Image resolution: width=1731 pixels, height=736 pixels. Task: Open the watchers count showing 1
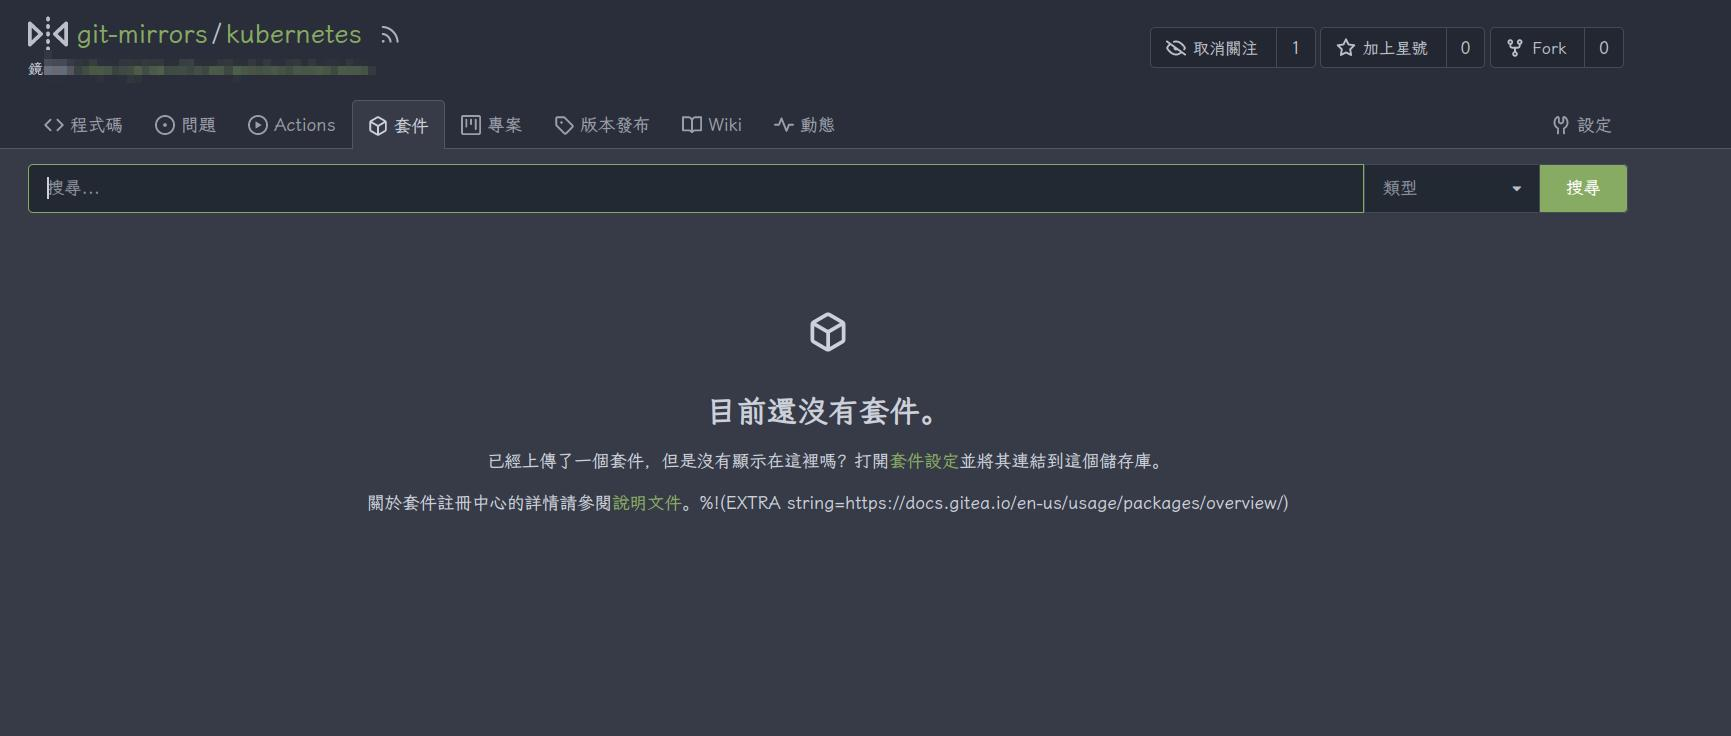click(1296, 48)
